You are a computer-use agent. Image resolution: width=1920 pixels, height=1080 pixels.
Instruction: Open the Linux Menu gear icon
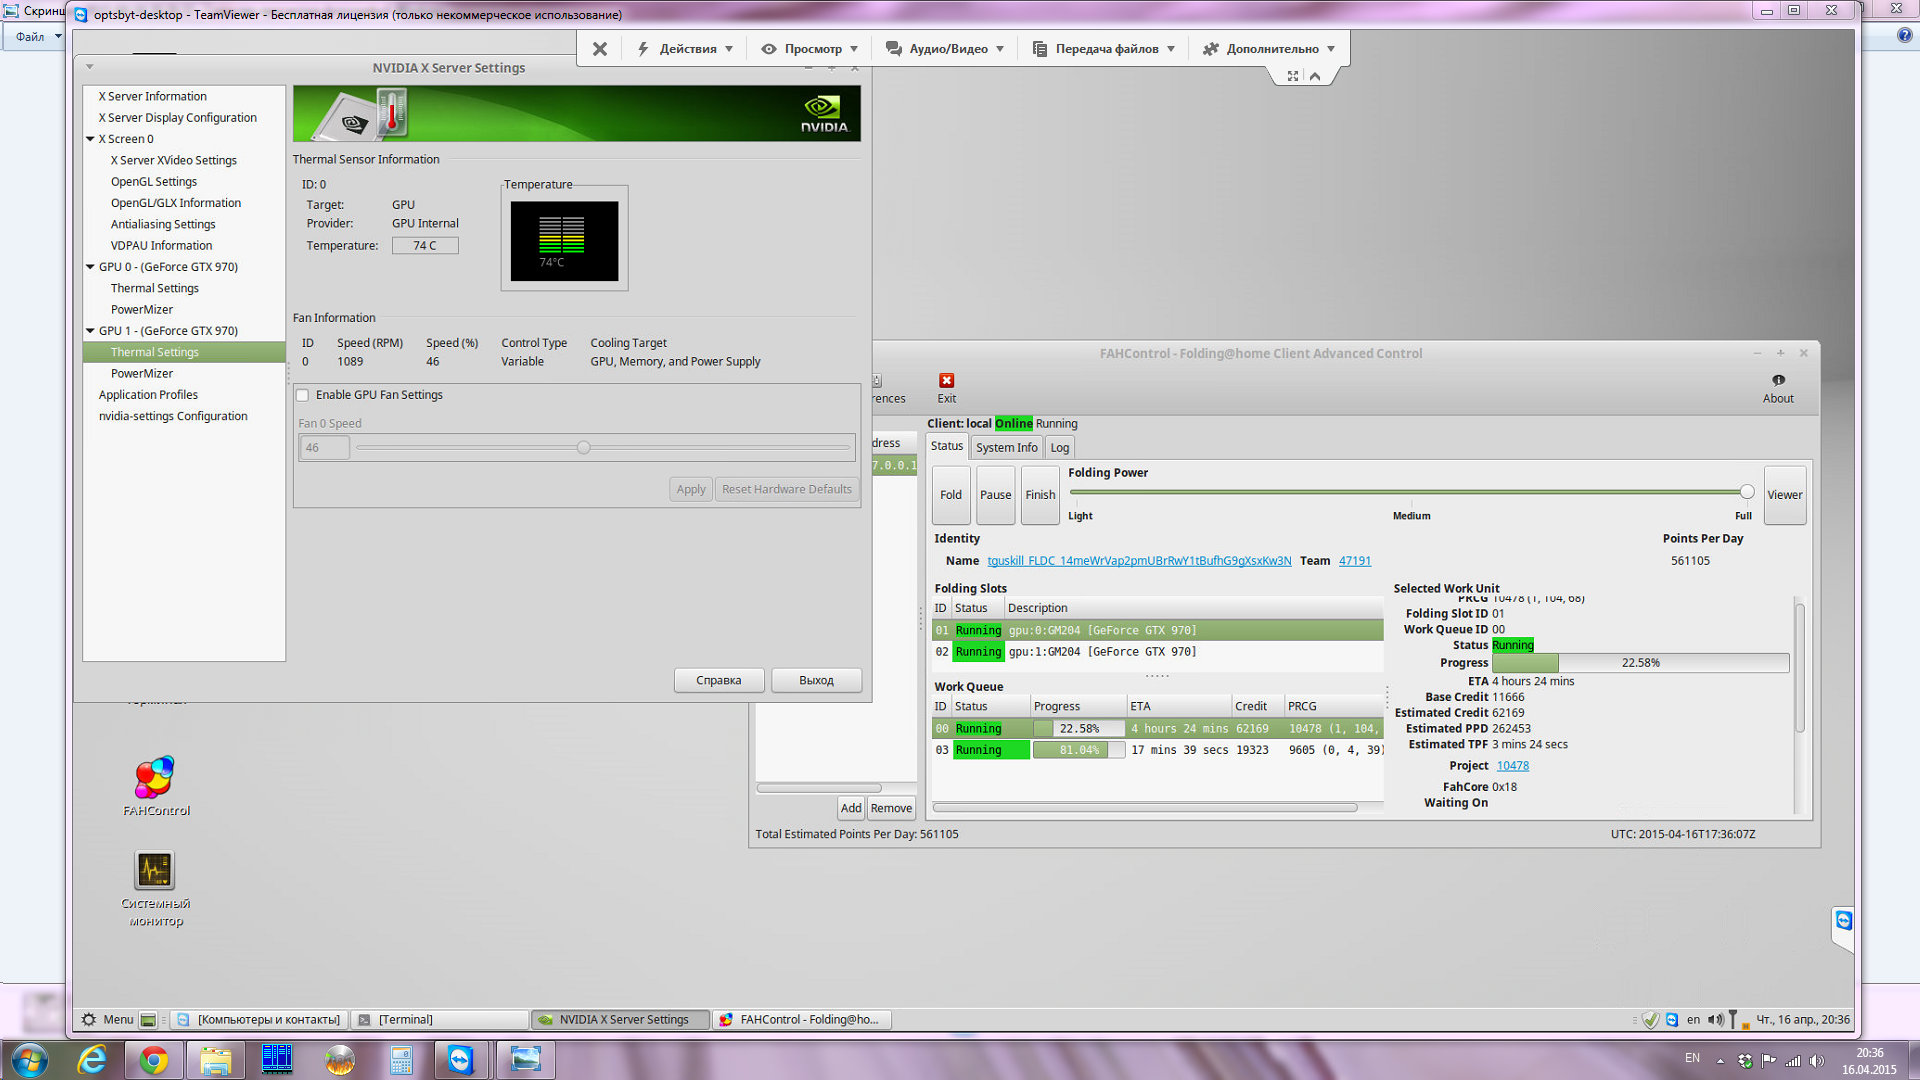[x=89, y=1020]
